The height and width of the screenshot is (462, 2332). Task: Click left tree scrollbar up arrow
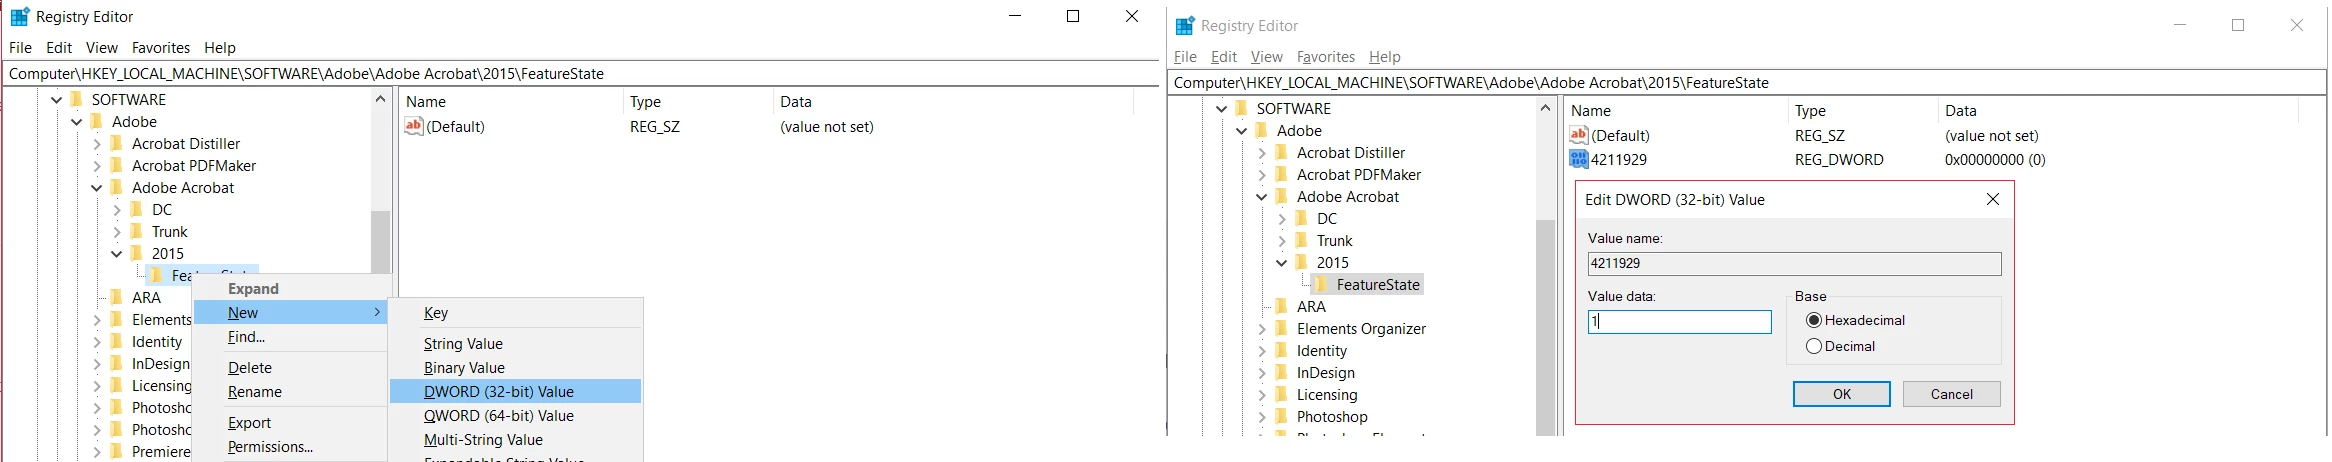(380, 99)
